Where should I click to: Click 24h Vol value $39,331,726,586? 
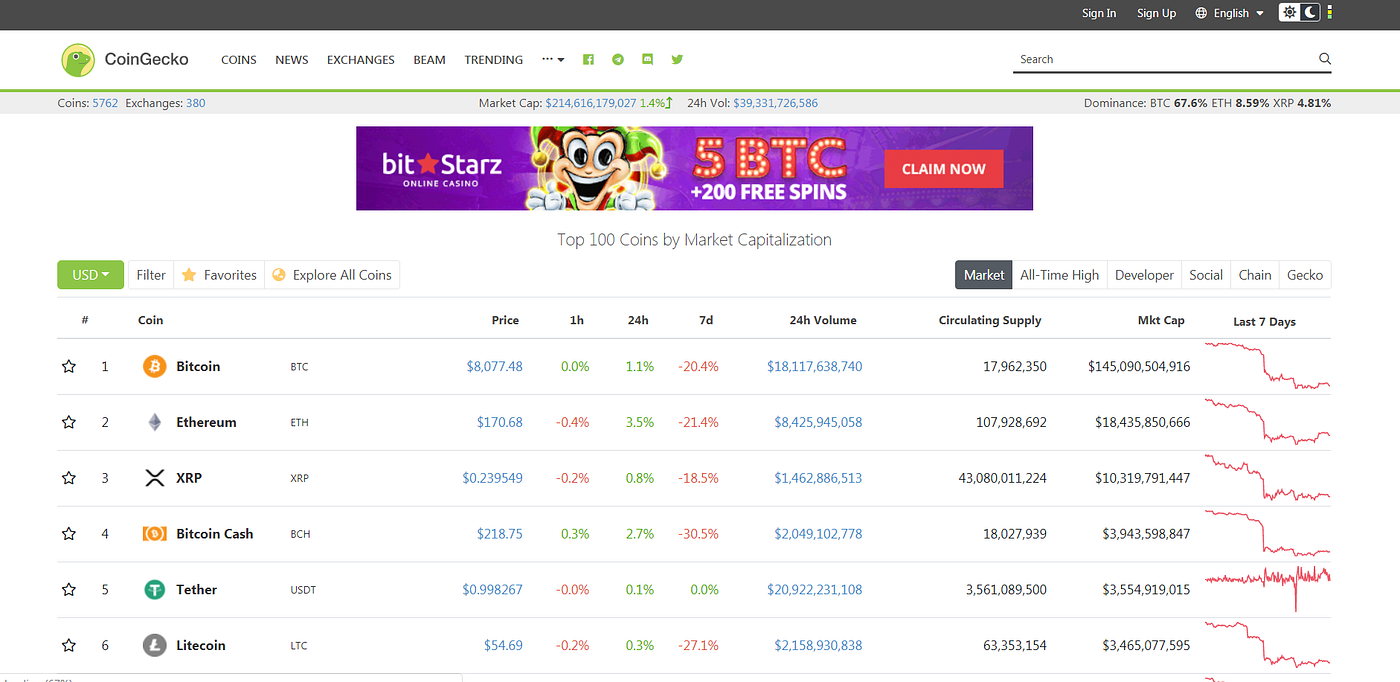[776, 103]
